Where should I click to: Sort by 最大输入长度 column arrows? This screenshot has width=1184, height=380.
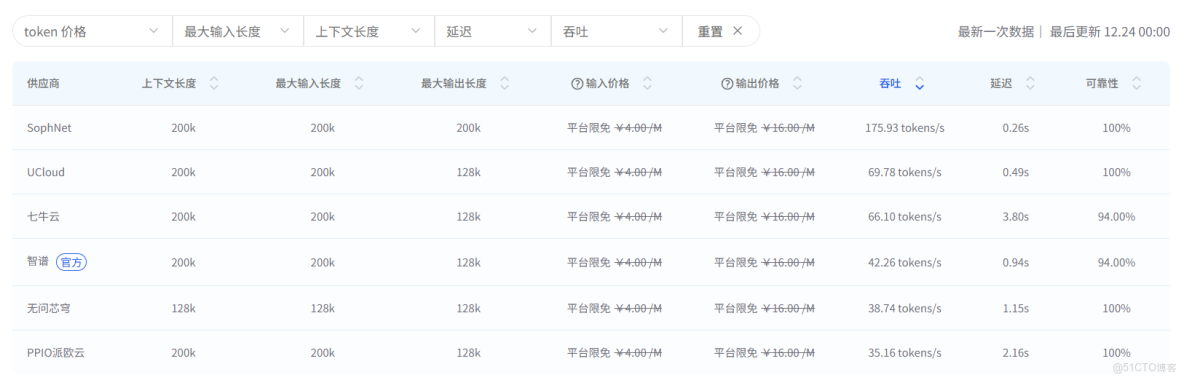[359, 84]
